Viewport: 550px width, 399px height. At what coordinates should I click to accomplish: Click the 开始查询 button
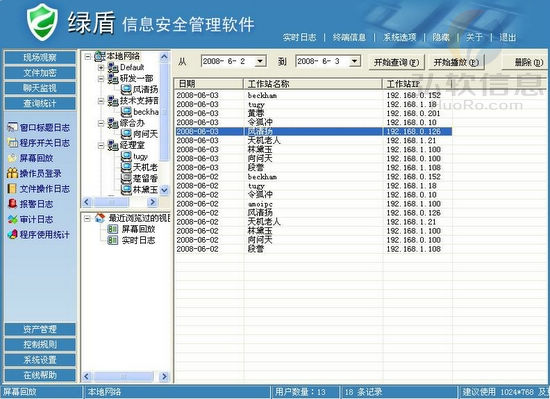click(x=396, y=62)
